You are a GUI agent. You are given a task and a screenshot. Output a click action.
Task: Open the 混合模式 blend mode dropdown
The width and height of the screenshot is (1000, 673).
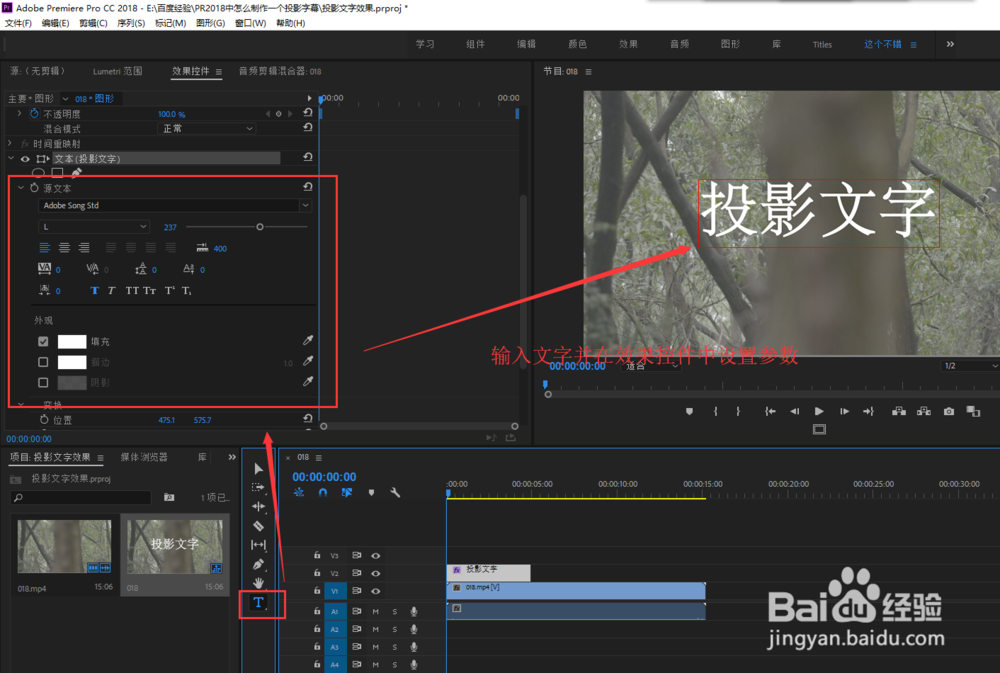coord(205,128)
